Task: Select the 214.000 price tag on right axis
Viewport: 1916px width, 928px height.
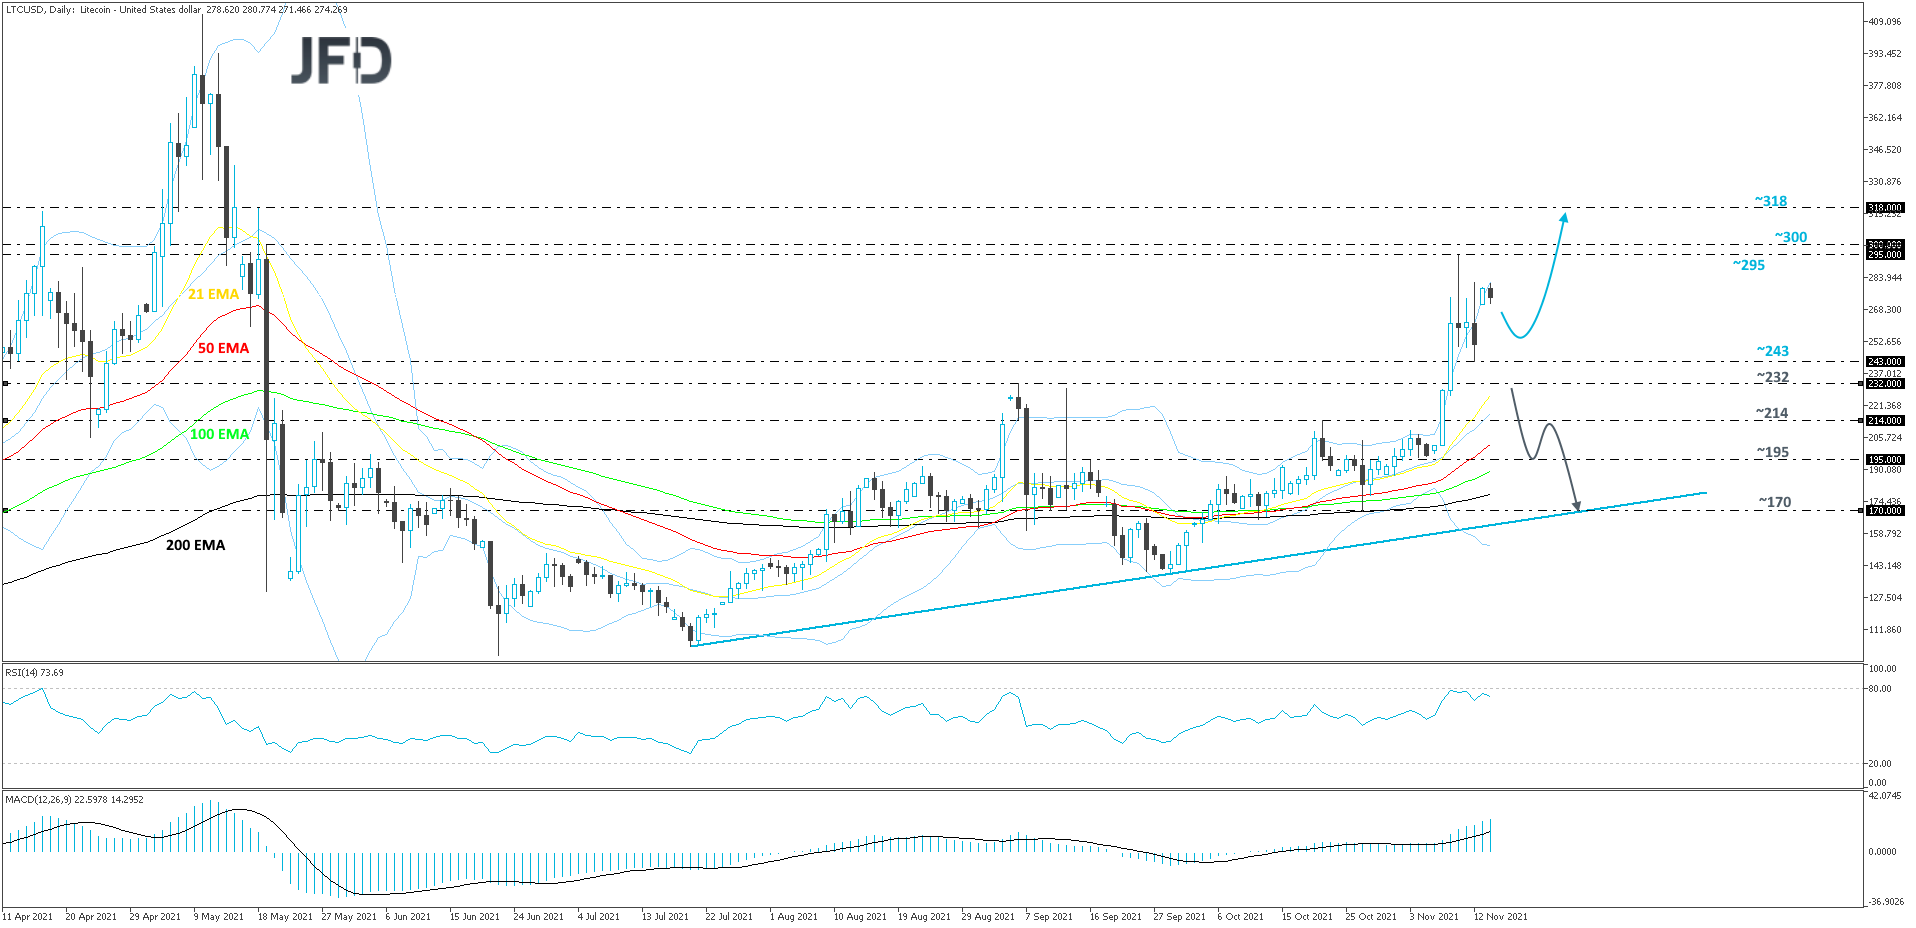Action: pos(1885,421)
